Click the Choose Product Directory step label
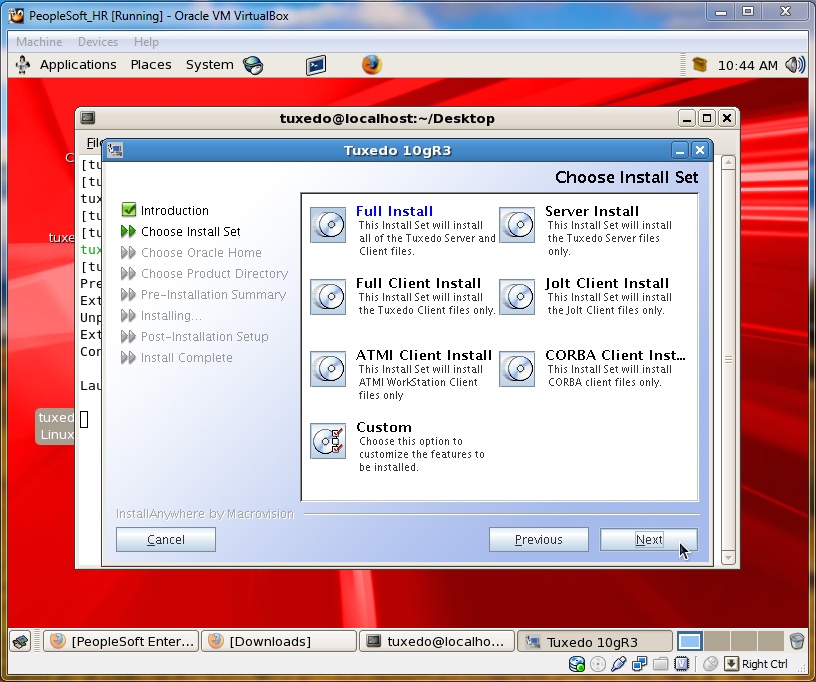 214,274
